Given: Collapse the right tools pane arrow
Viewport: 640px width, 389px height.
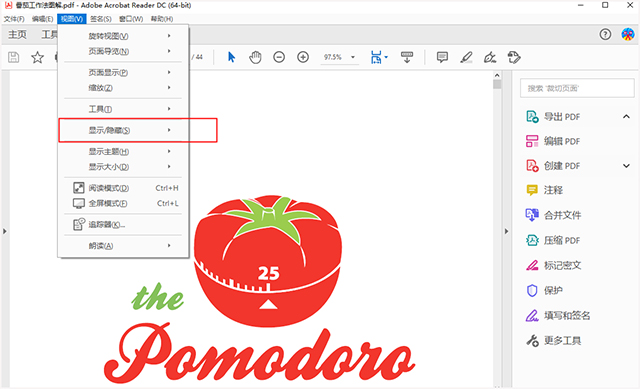Looking at the screenshot, I should coord(507,231).
